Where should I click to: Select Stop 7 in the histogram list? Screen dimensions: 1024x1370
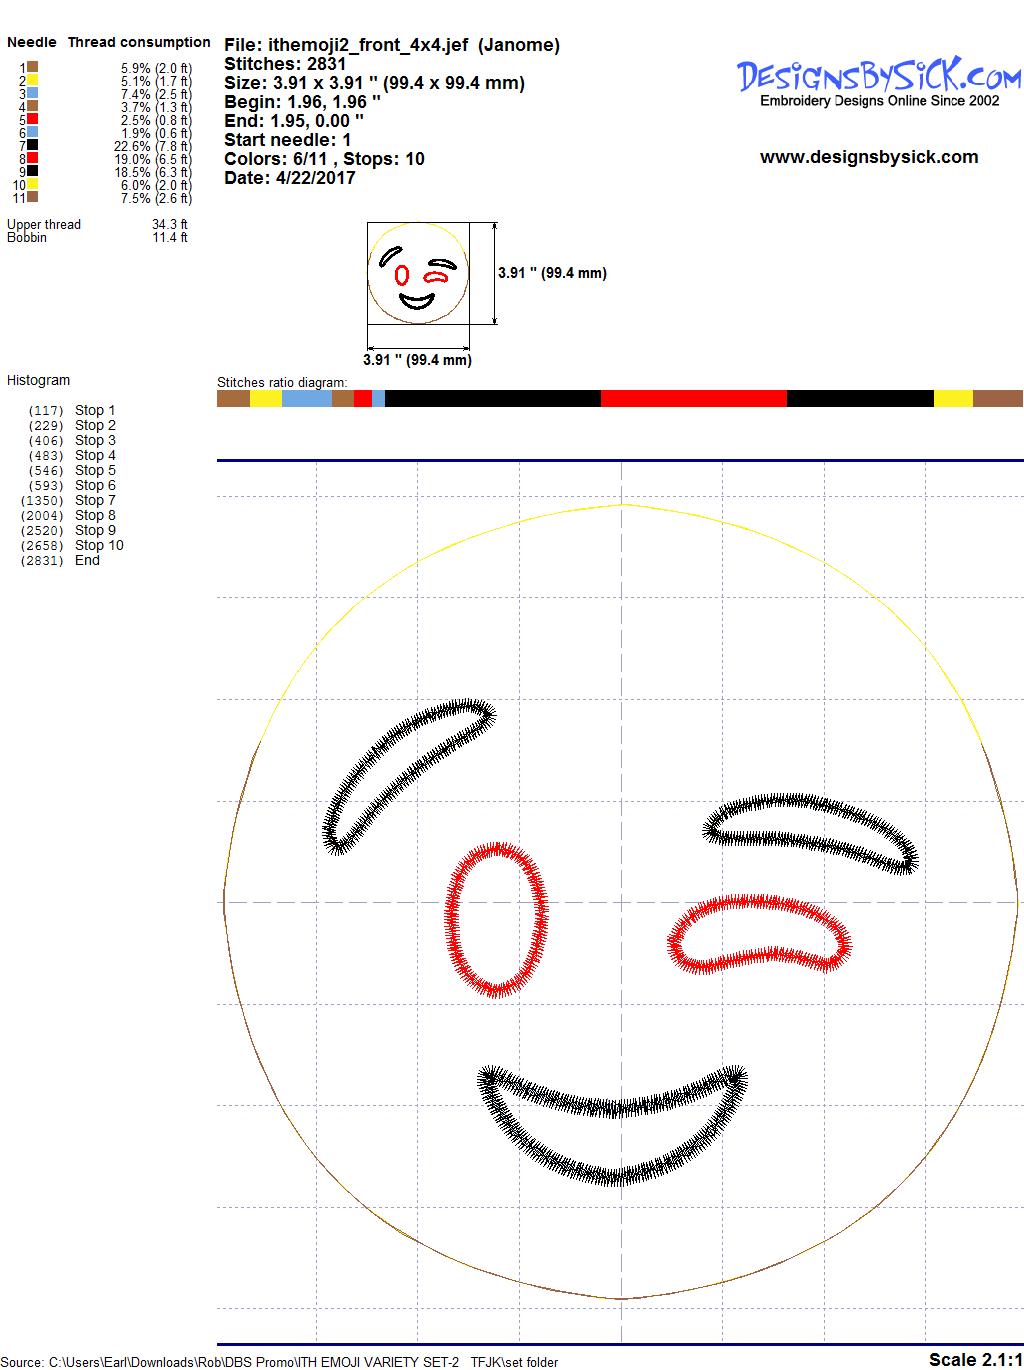point(95,500)
